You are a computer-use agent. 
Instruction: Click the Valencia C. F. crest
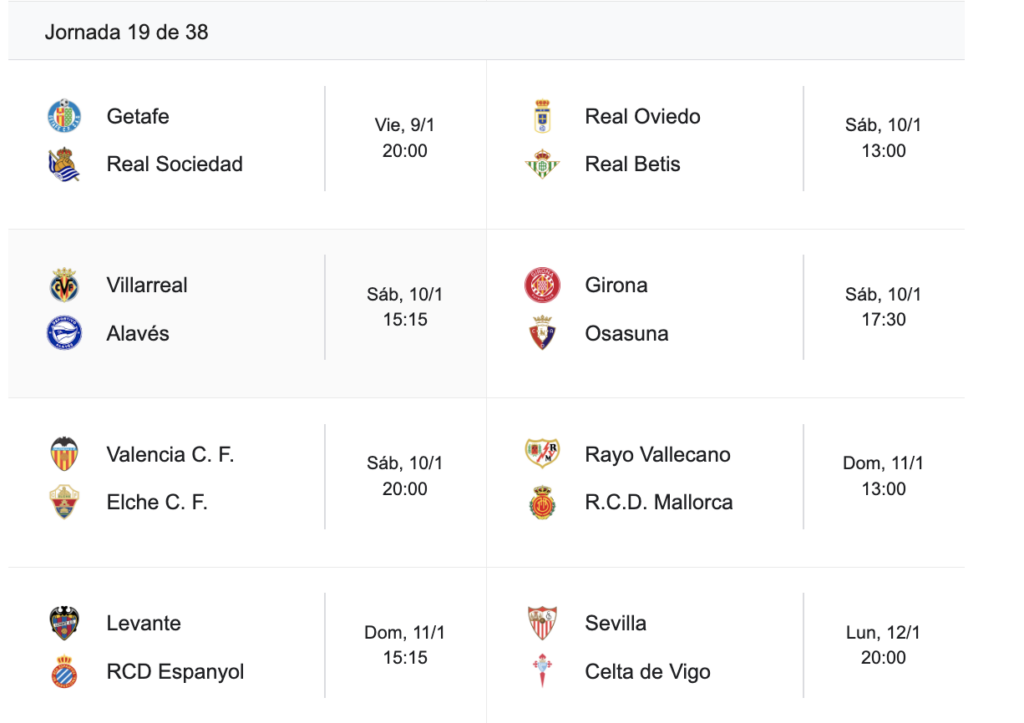pyautogui.click(x=64, y=454)
